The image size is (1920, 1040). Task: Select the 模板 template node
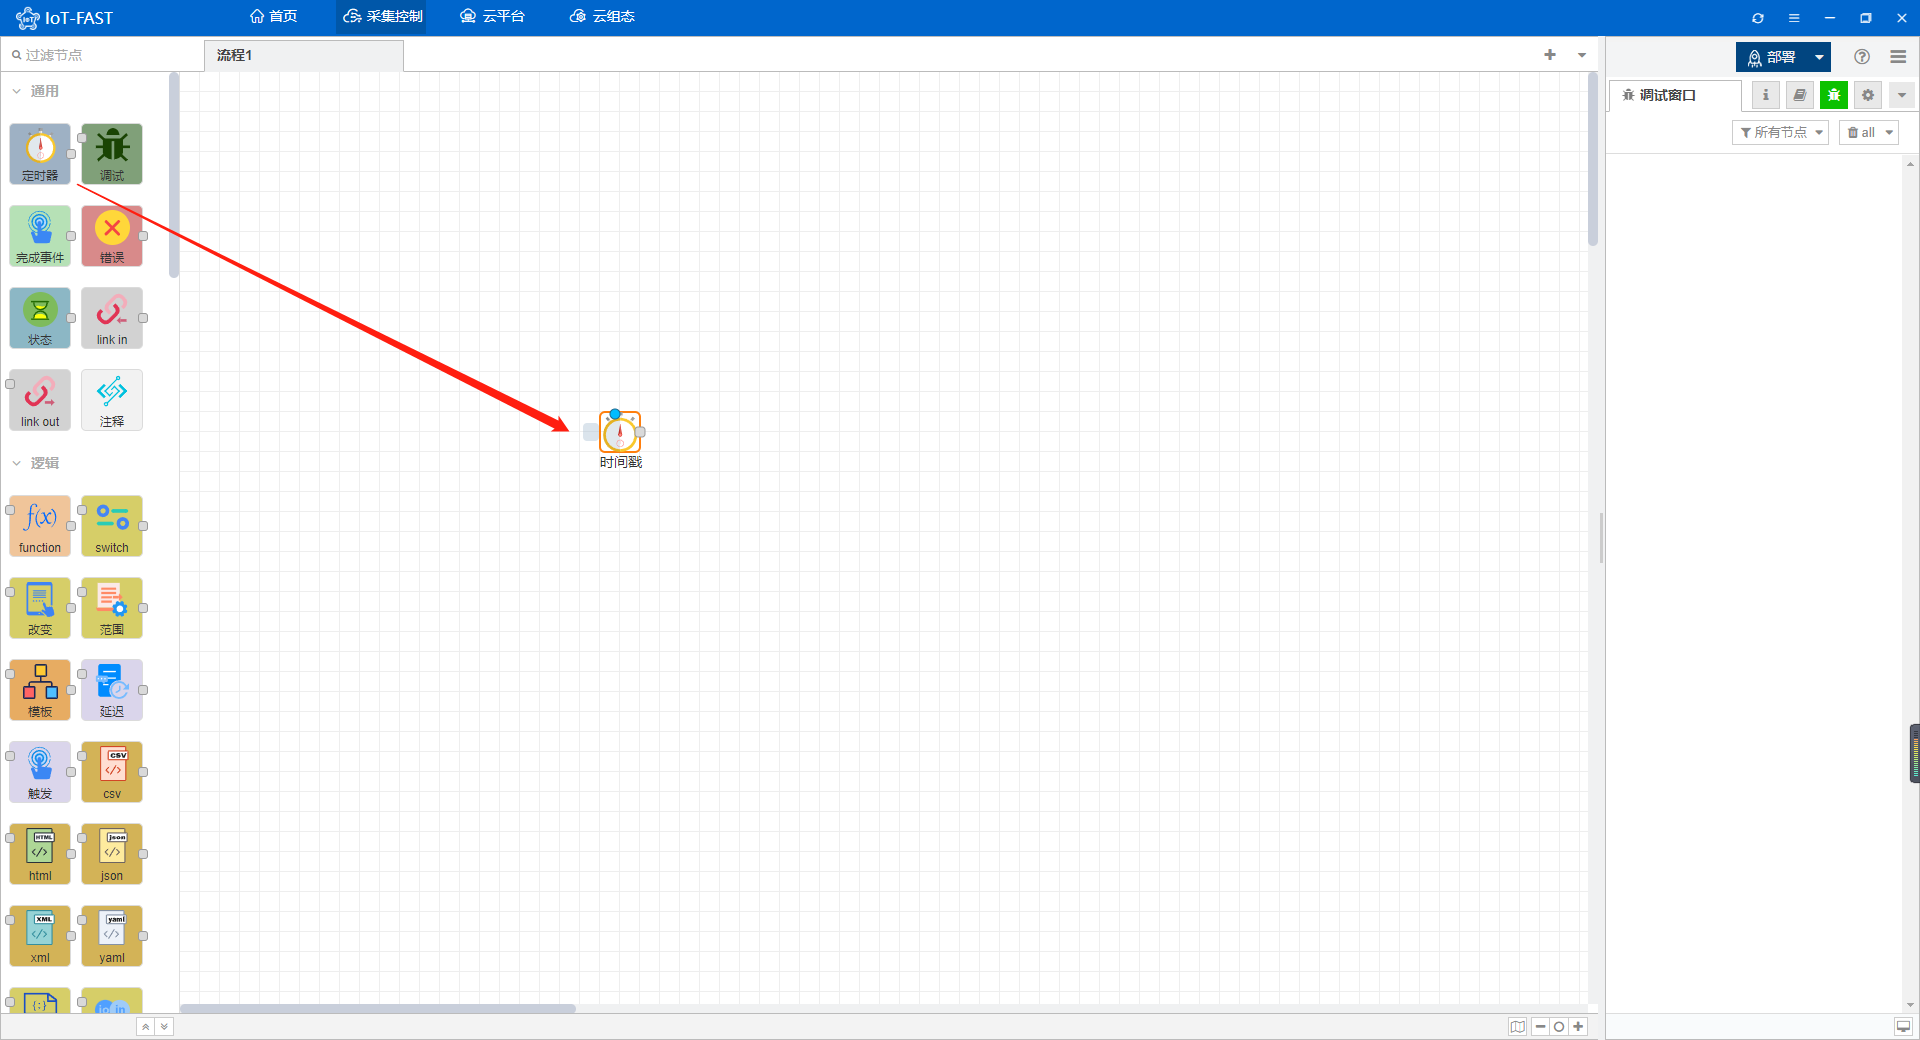coord(40,690)
